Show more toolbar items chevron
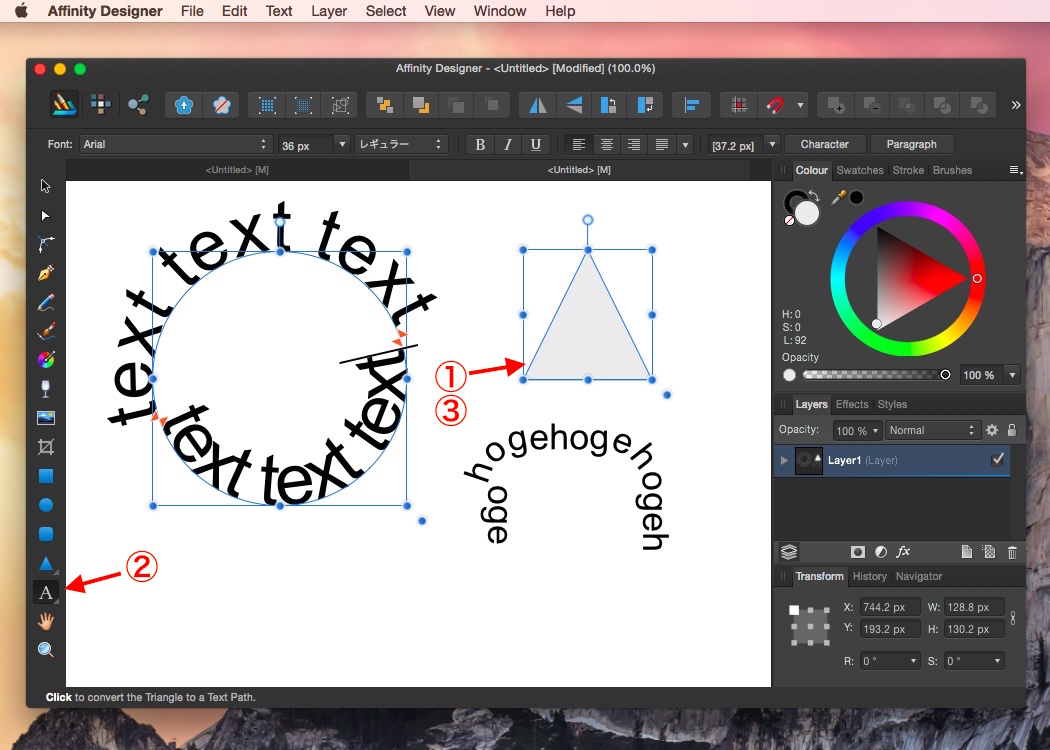This screenshot has height=750, width=1050. pyautogui.click(x=1016, y=105)
